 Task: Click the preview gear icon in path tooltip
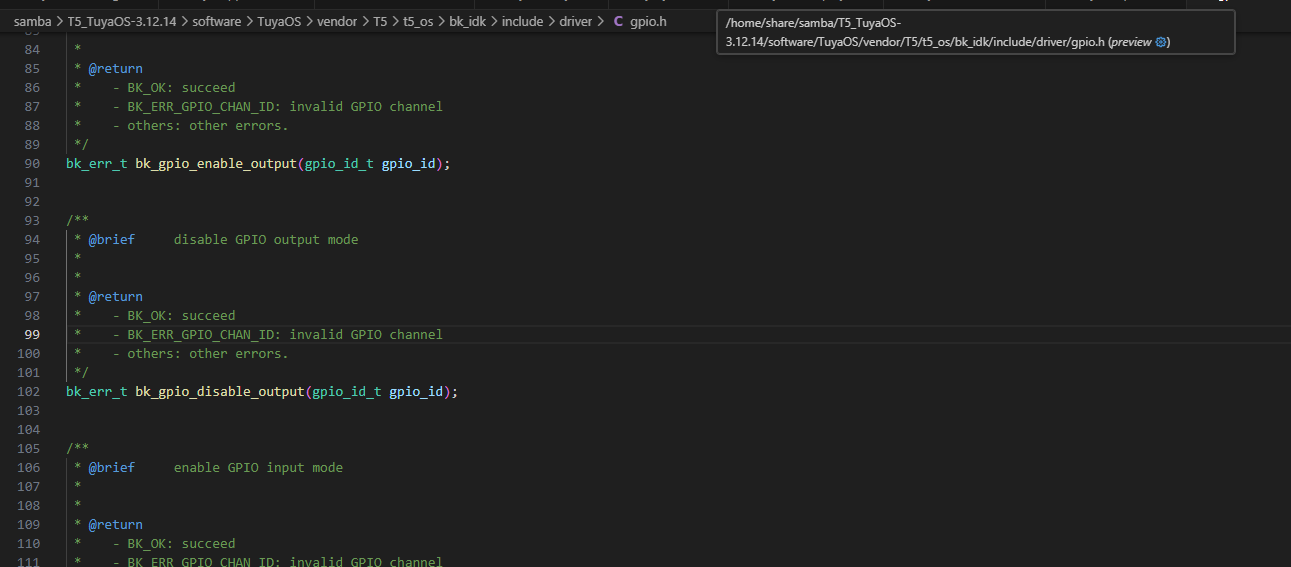(1161, 42)
